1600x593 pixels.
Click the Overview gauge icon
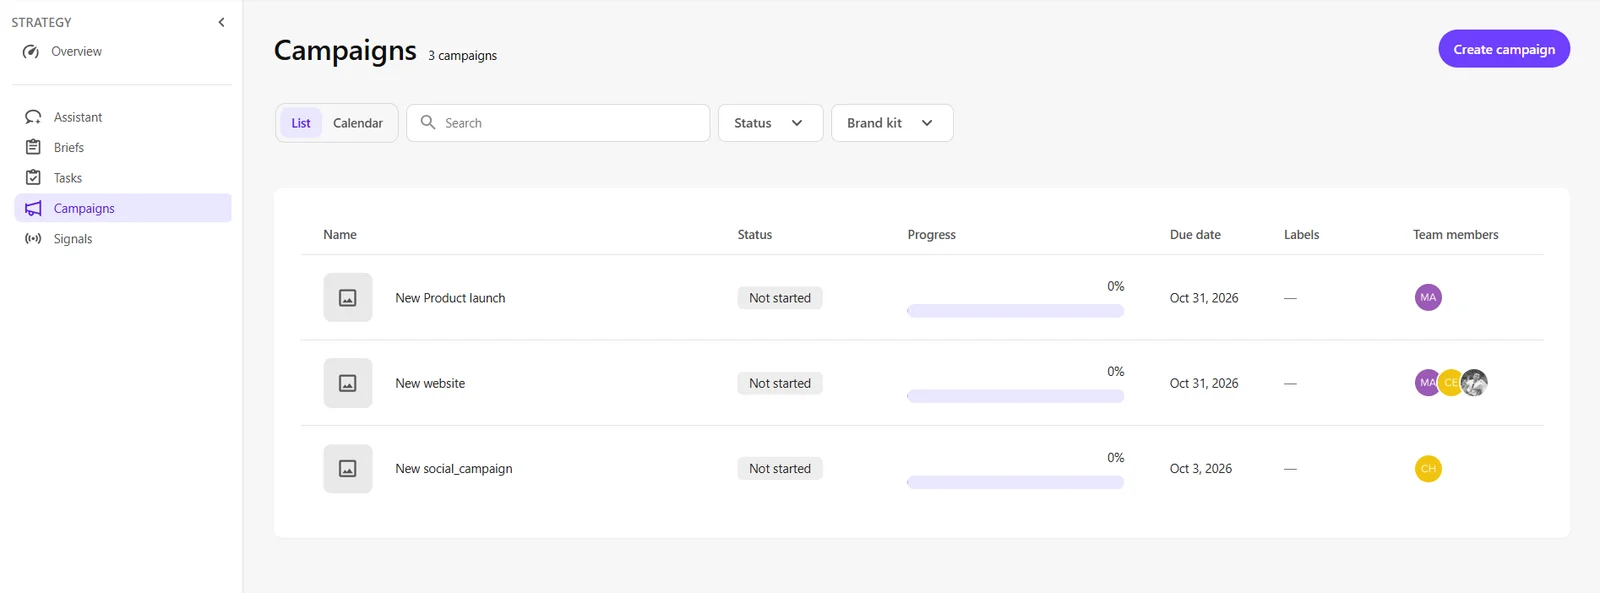click(x=31, y=52)
